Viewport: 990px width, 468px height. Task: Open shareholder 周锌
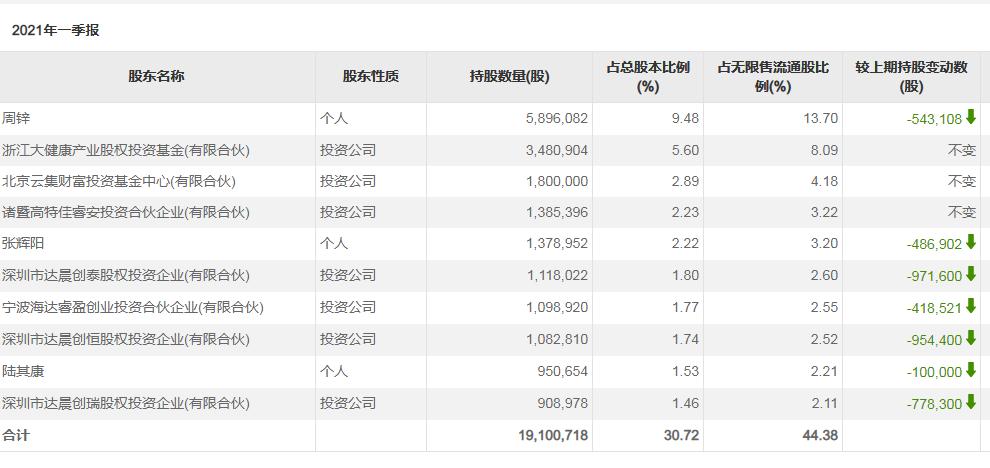(17, 118)
